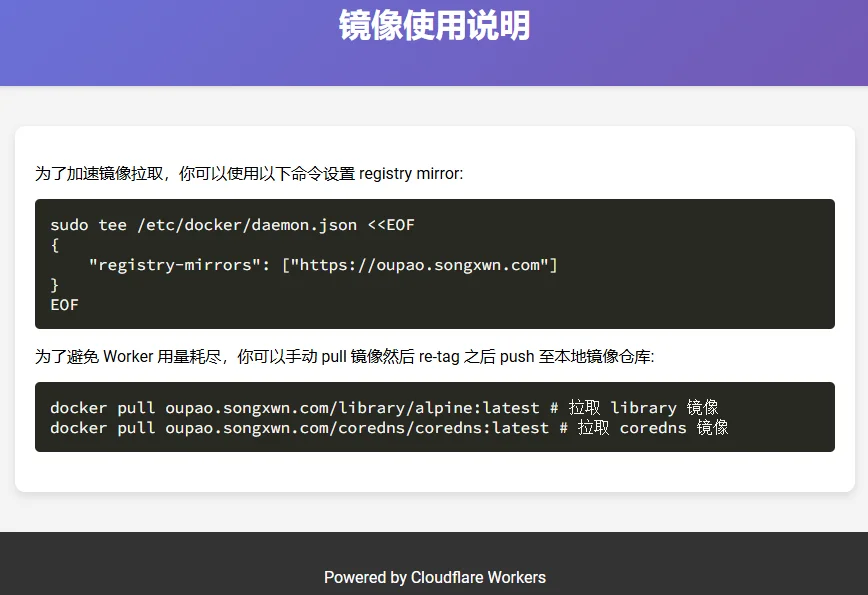Click the 镜像使用说明 page heading
Image resolution: width=868 pixels, height=595 pixels.
(434, 26)
